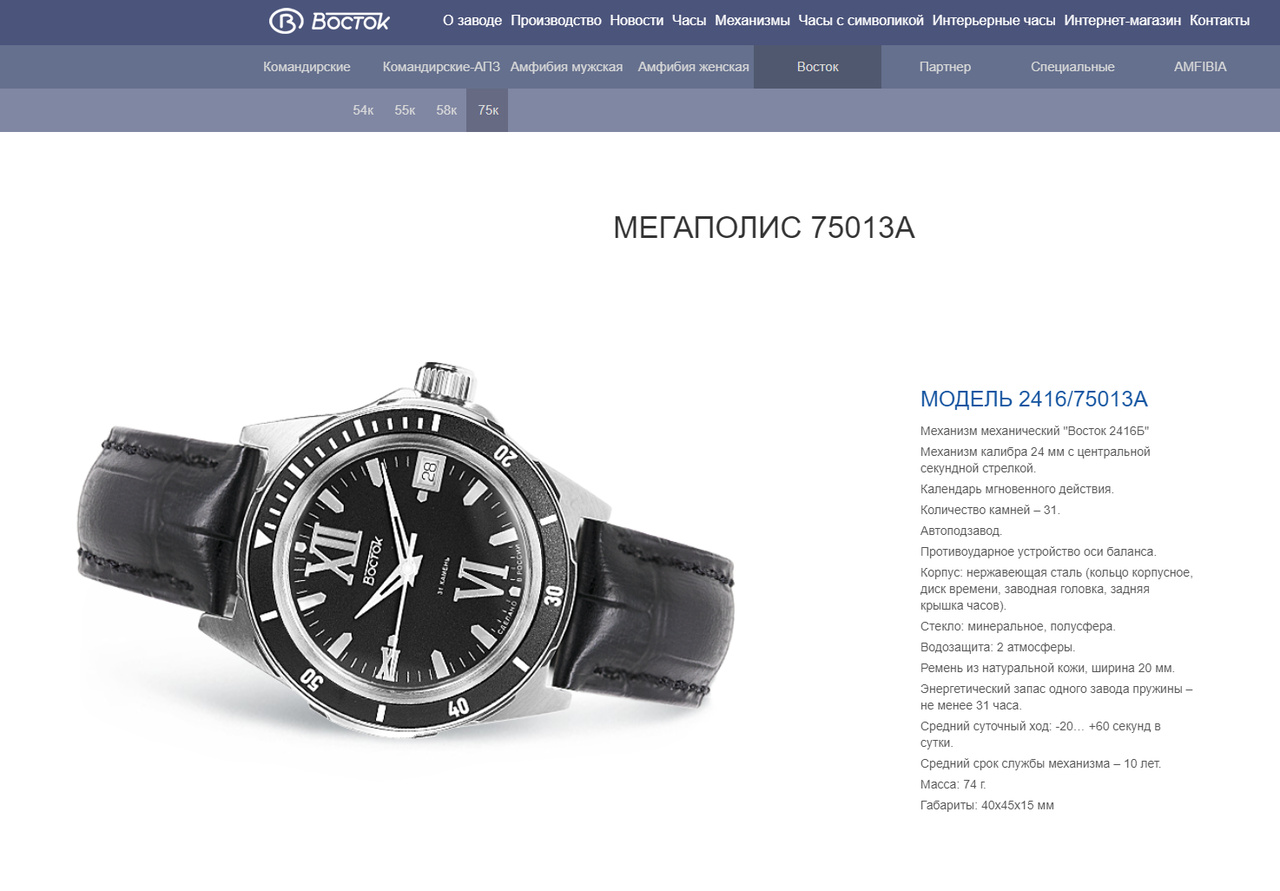
Task: Switch to the AMFIBIA category tab
Action: click(1200, 67)
